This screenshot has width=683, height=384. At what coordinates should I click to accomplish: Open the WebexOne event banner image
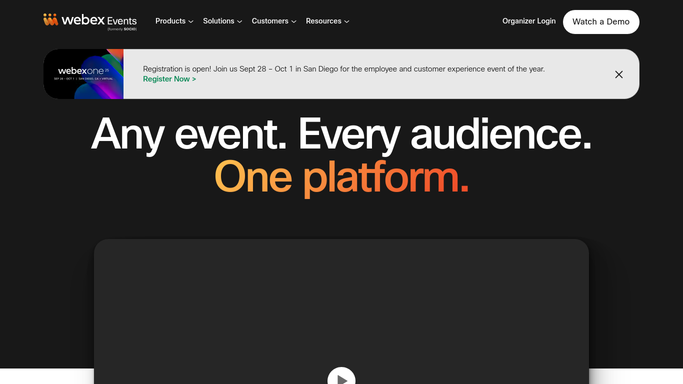click(x=84, y=74)
